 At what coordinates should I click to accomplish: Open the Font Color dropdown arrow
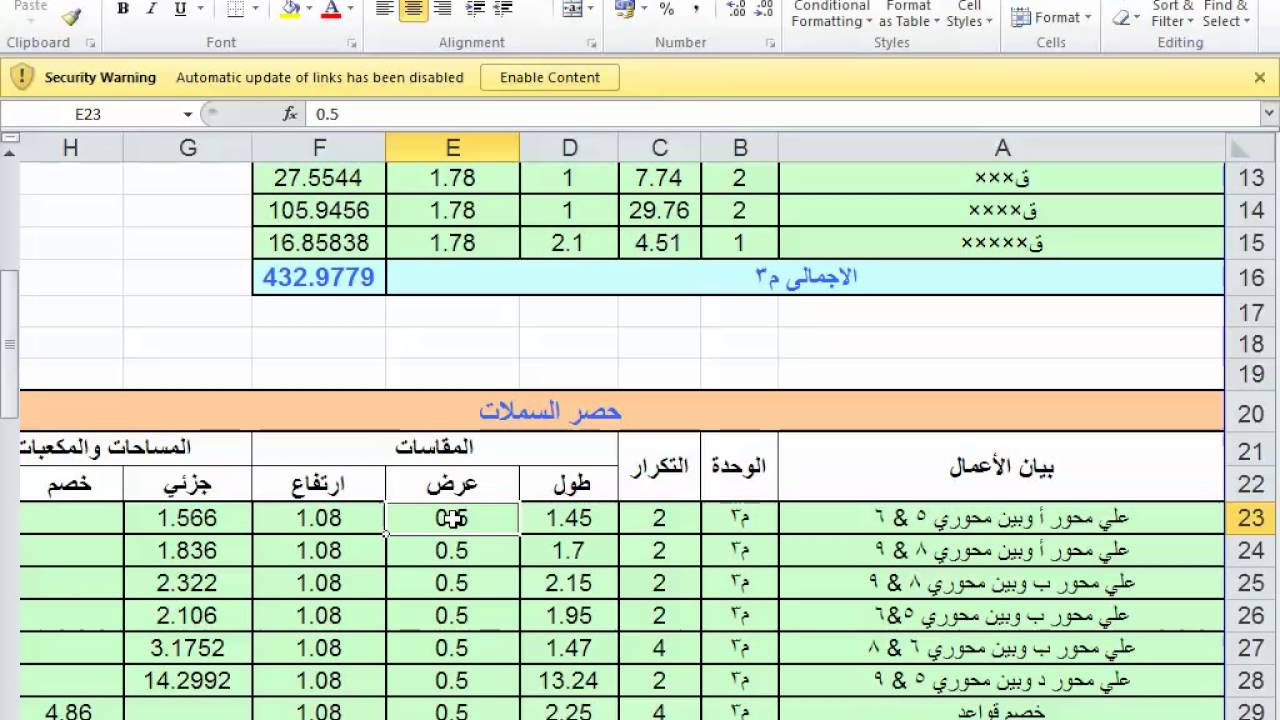click(x=352, y=9)
